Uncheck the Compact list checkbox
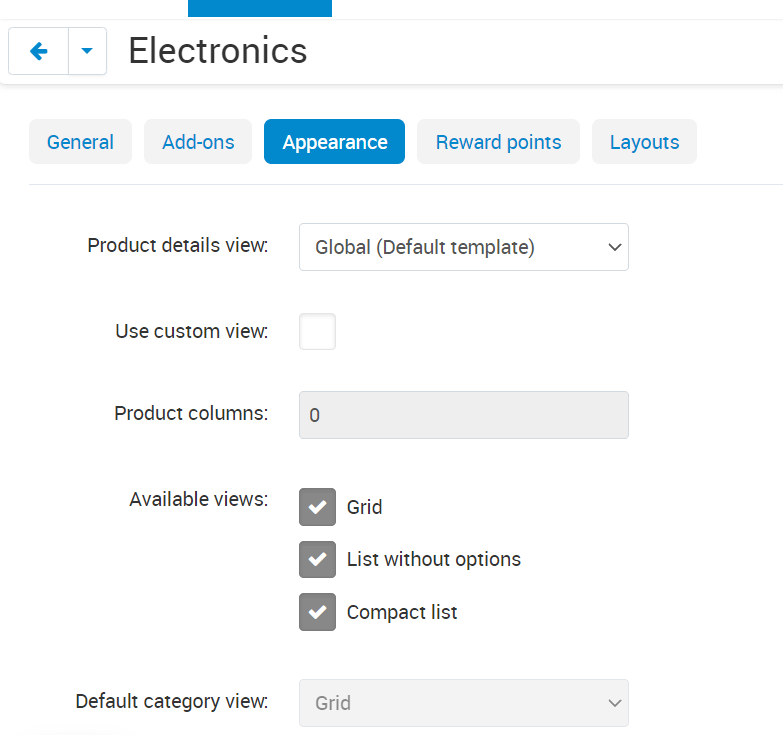 (x=317, y=612)
